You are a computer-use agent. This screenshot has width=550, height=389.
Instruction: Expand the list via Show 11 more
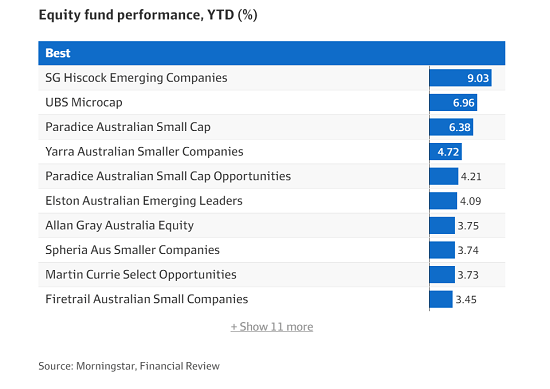point(272,327)
